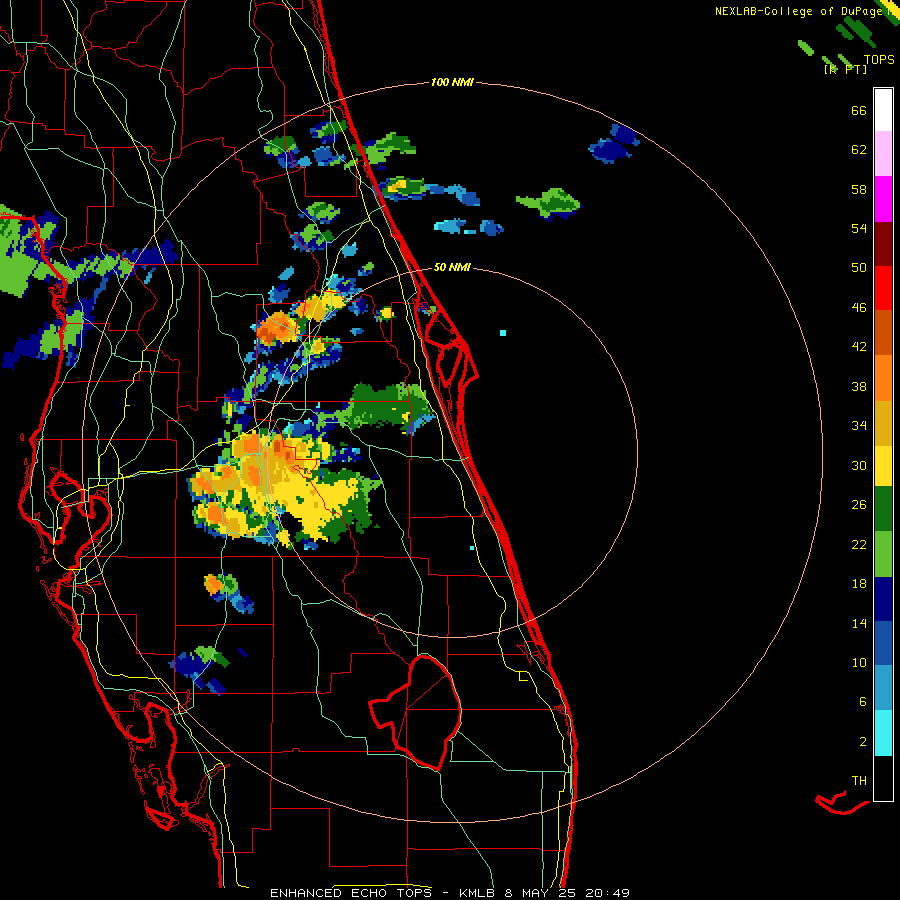
Task: Click the navy echo cell near 100 NMI ring
Action: 613,143
